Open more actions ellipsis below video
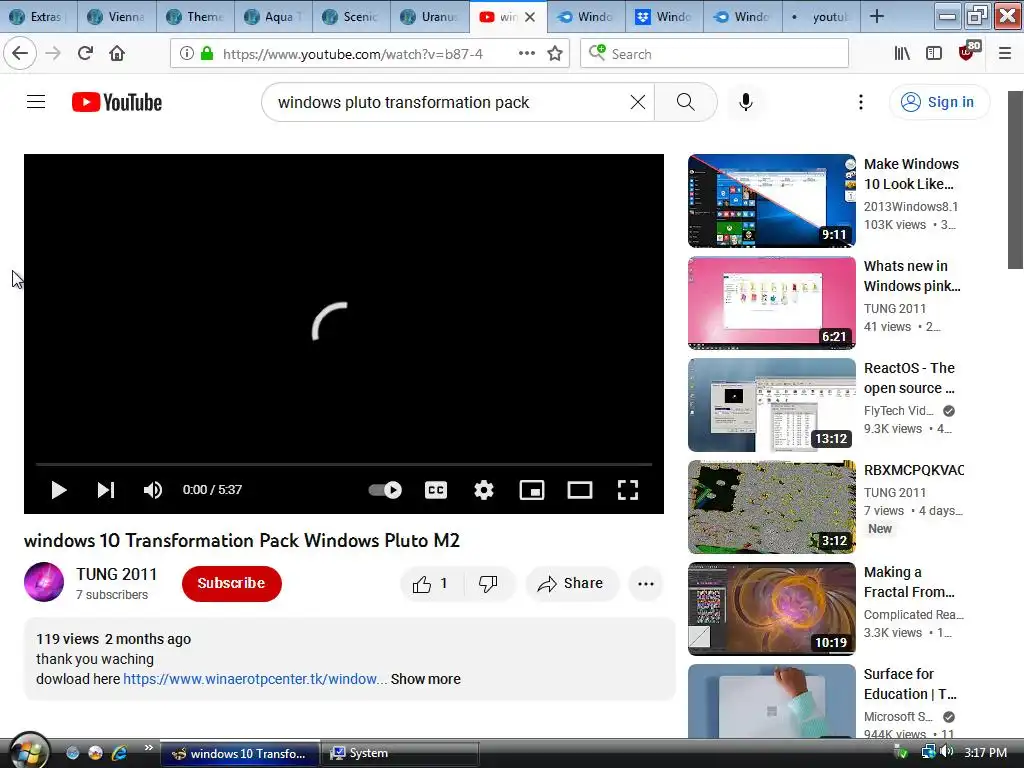1024x768 pixels. (646, 584)
